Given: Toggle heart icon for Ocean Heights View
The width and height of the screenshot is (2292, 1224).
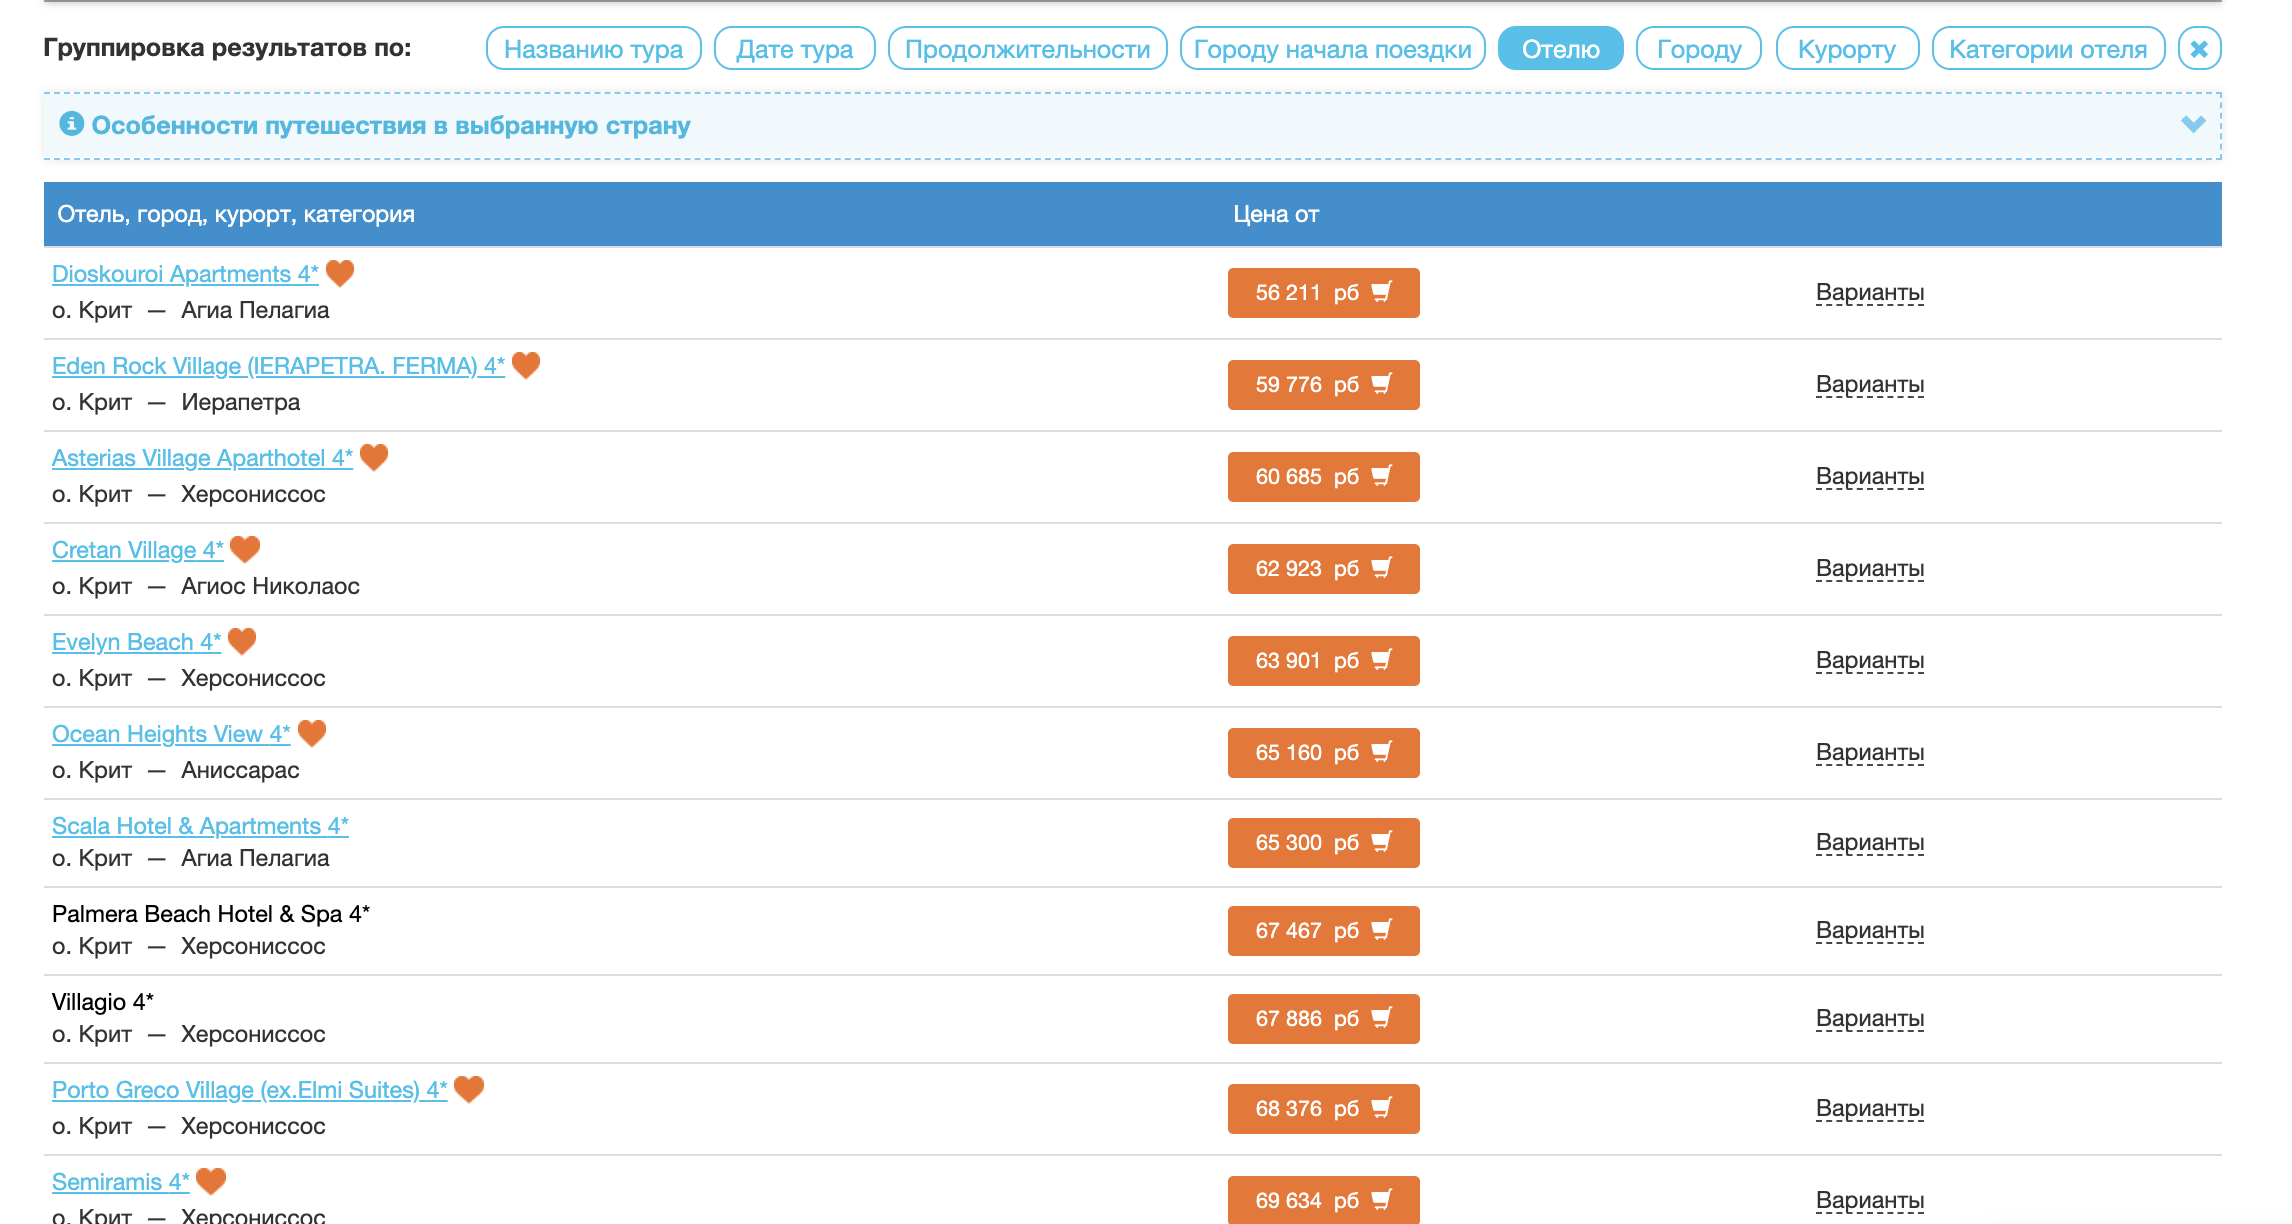Looking at the screenshot, I should [x=312, y=733].
